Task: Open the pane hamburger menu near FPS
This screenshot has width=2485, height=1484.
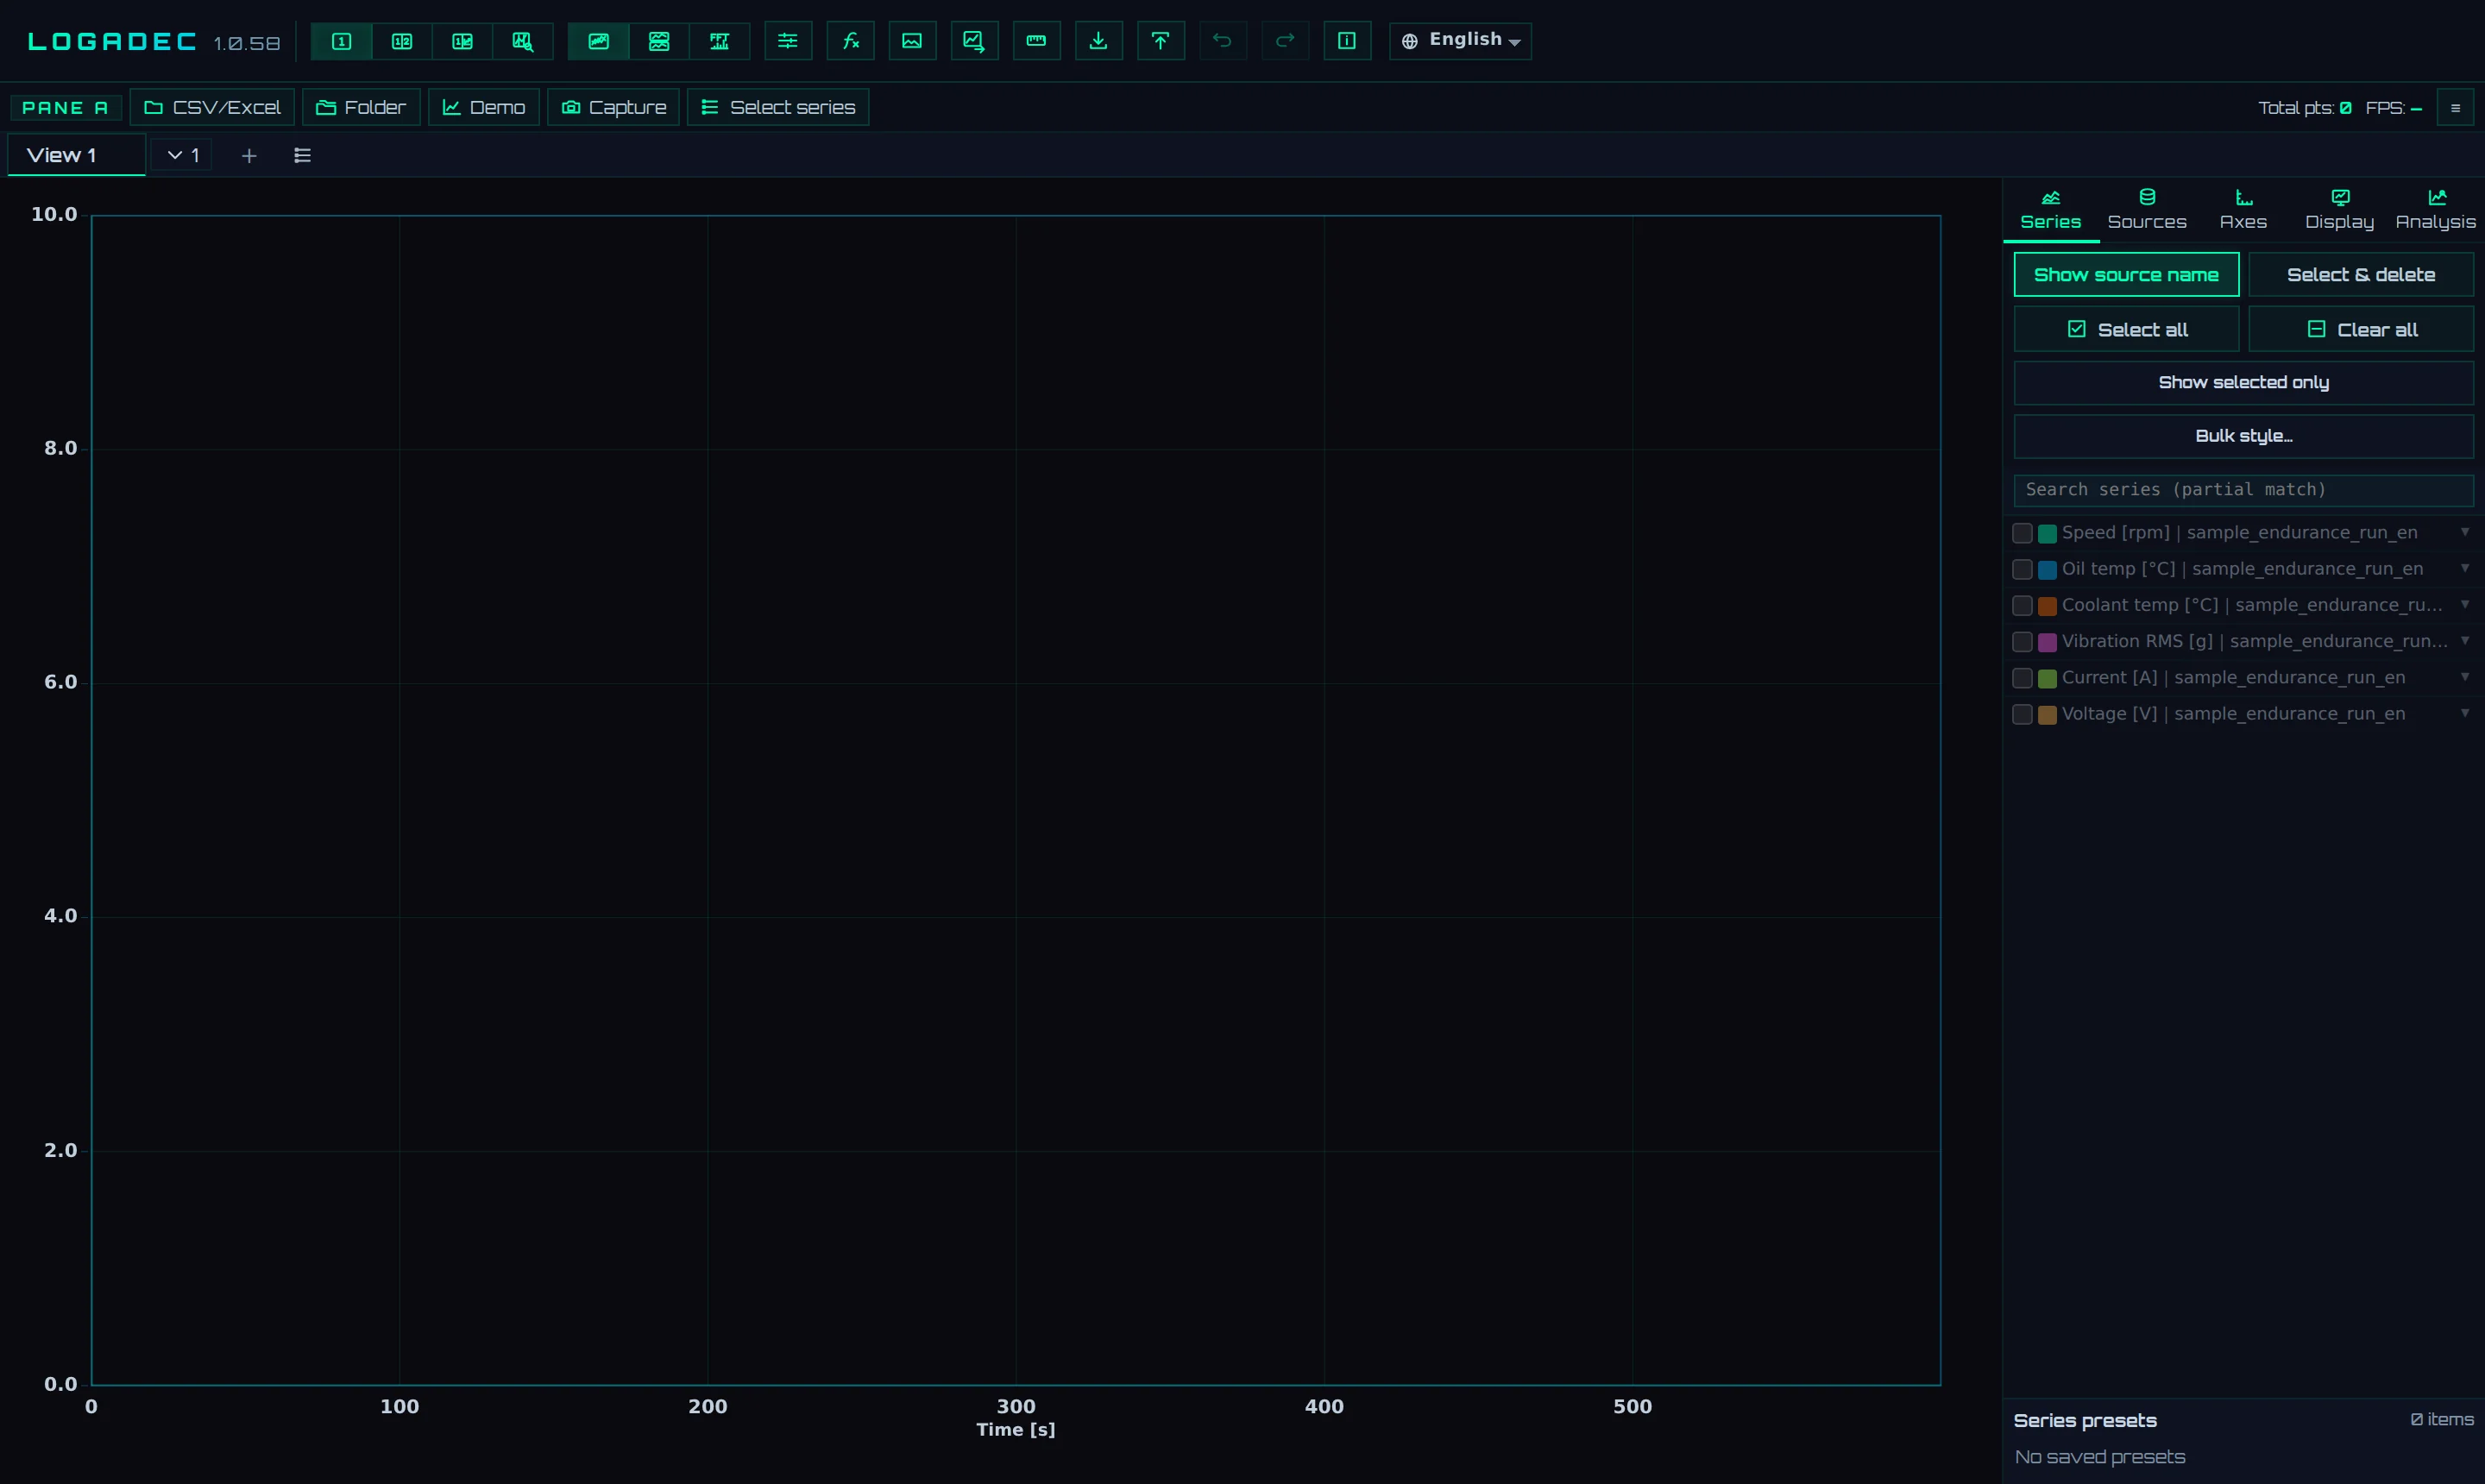Action: [x=2455, y=108]
